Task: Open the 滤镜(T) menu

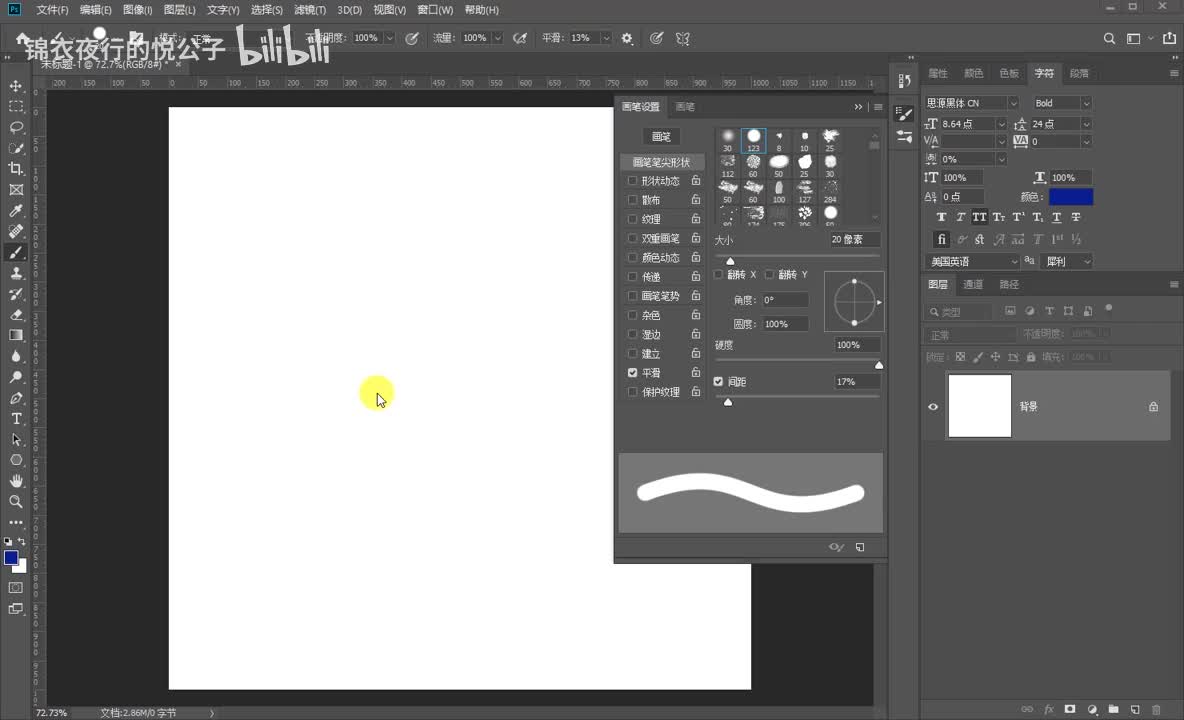Action: 310,10
